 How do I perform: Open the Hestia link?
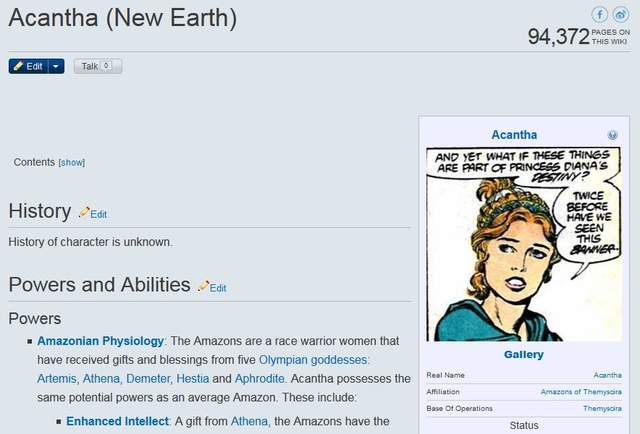194,378
